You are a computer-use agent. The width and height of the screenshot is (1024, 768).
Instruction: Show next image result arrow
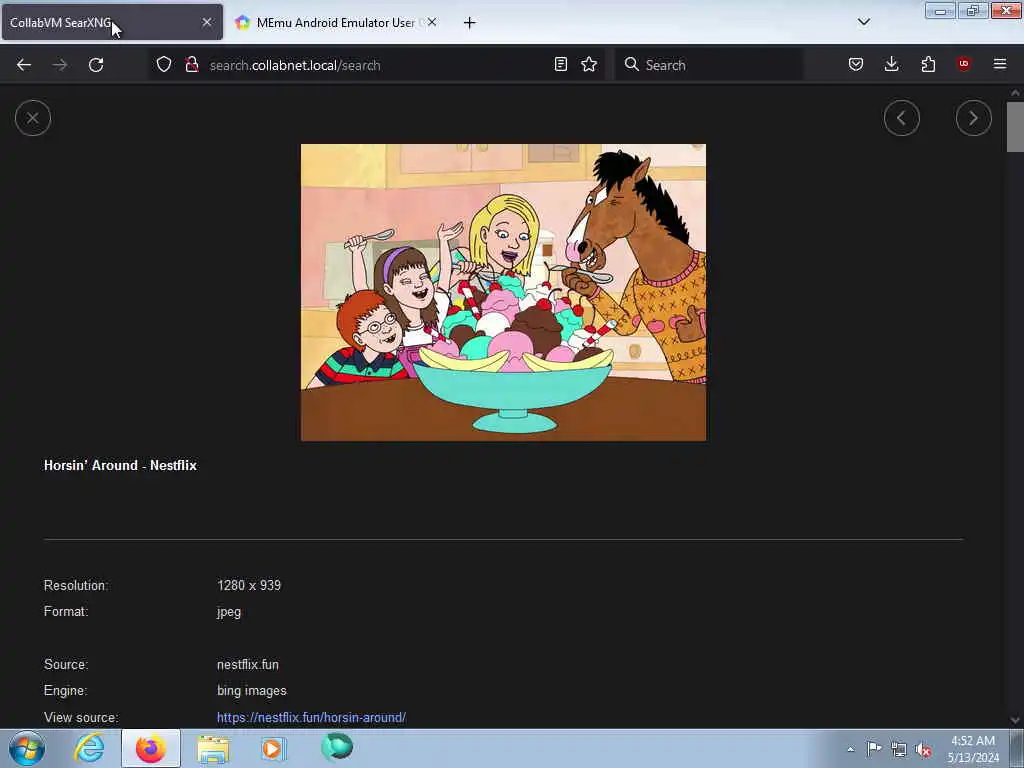[x=973, y=118]
